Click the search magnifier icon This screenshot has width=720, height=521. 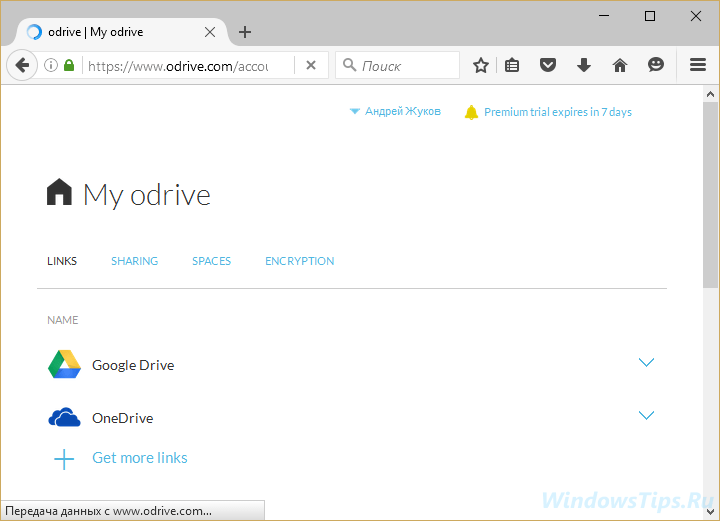coord(349,65)
